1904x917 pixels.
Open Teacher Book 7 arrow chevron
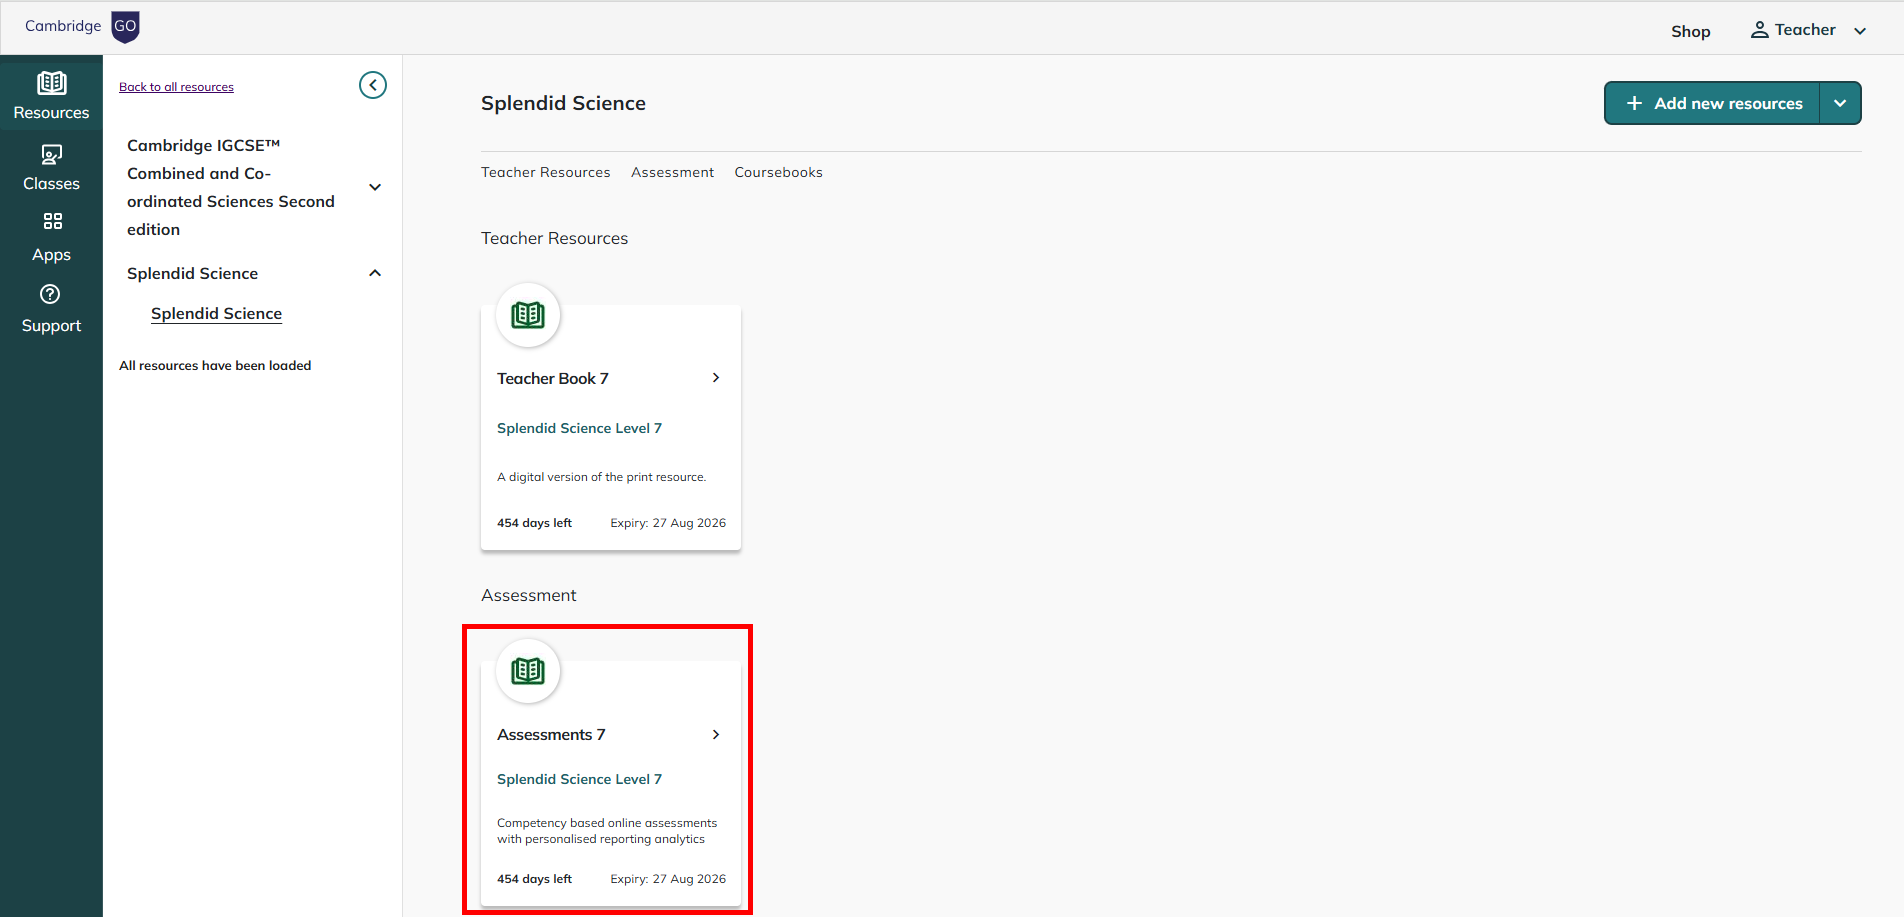716,378
